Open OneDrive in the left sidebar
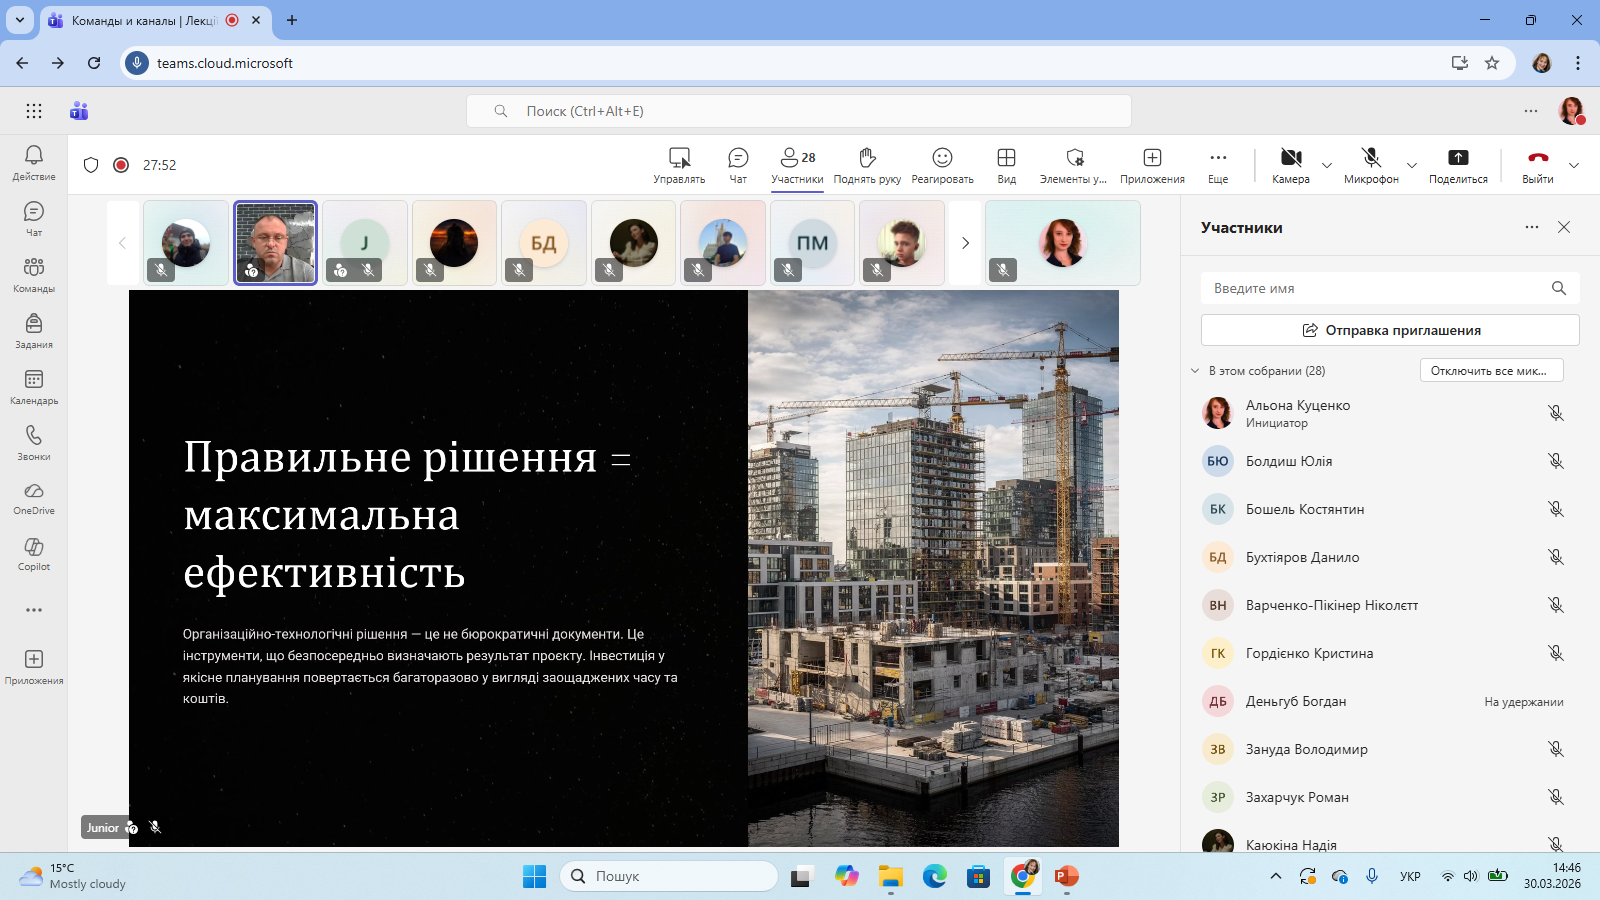This screenshot has width=1600, height=900. (34, 497)
